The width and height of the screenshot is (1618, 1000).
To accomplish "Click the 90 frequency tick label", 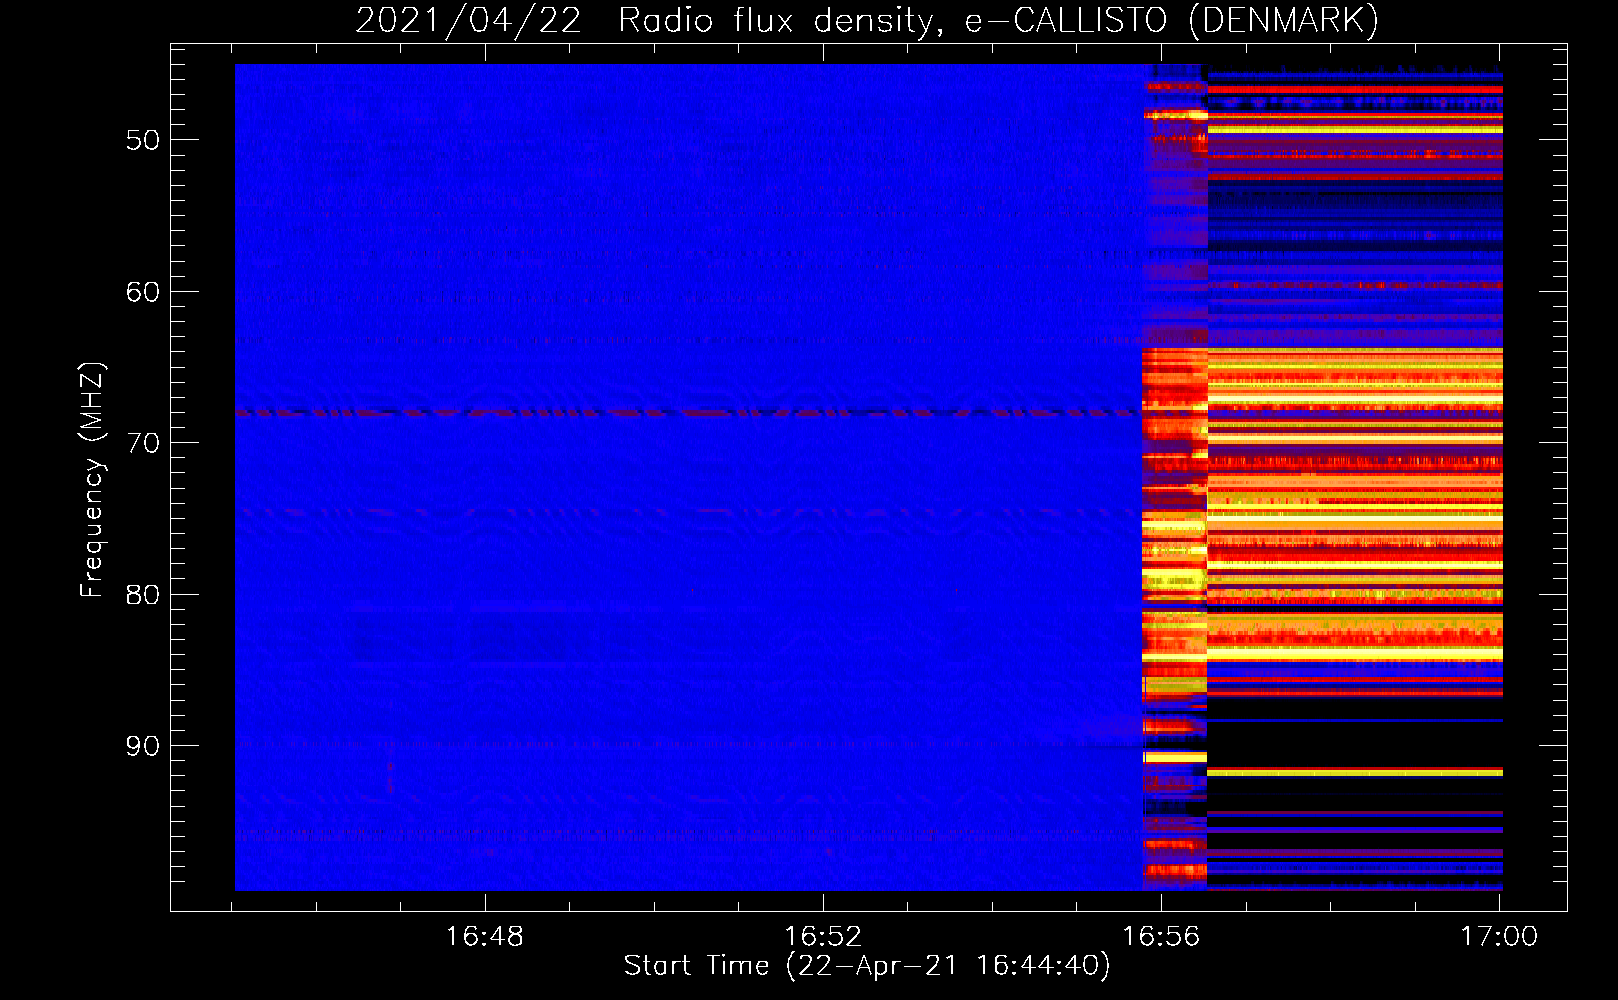I will (x=143, y=746).
